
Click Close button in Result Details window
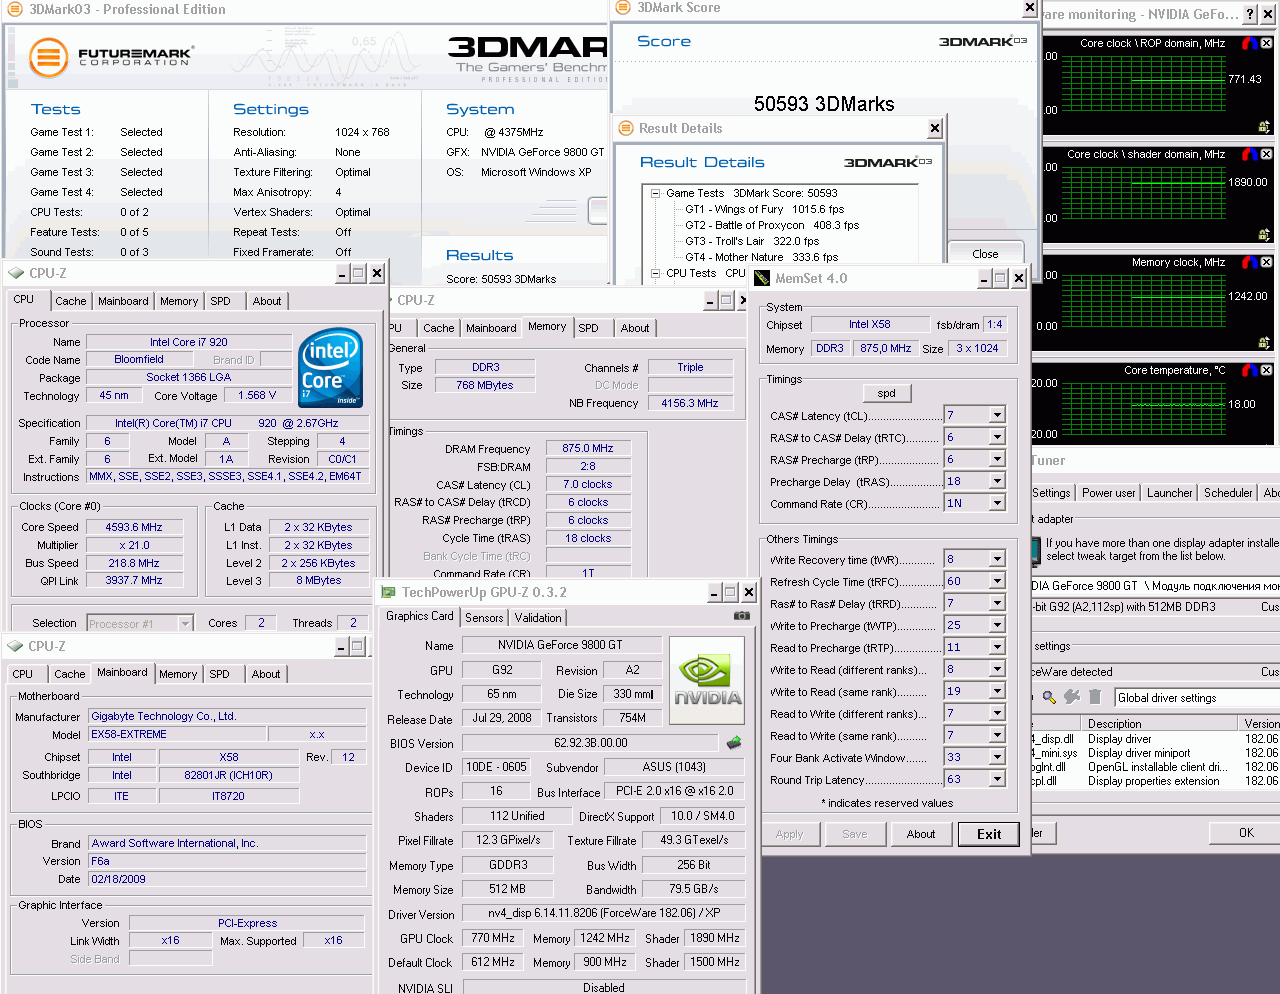(x=985, y=254)
